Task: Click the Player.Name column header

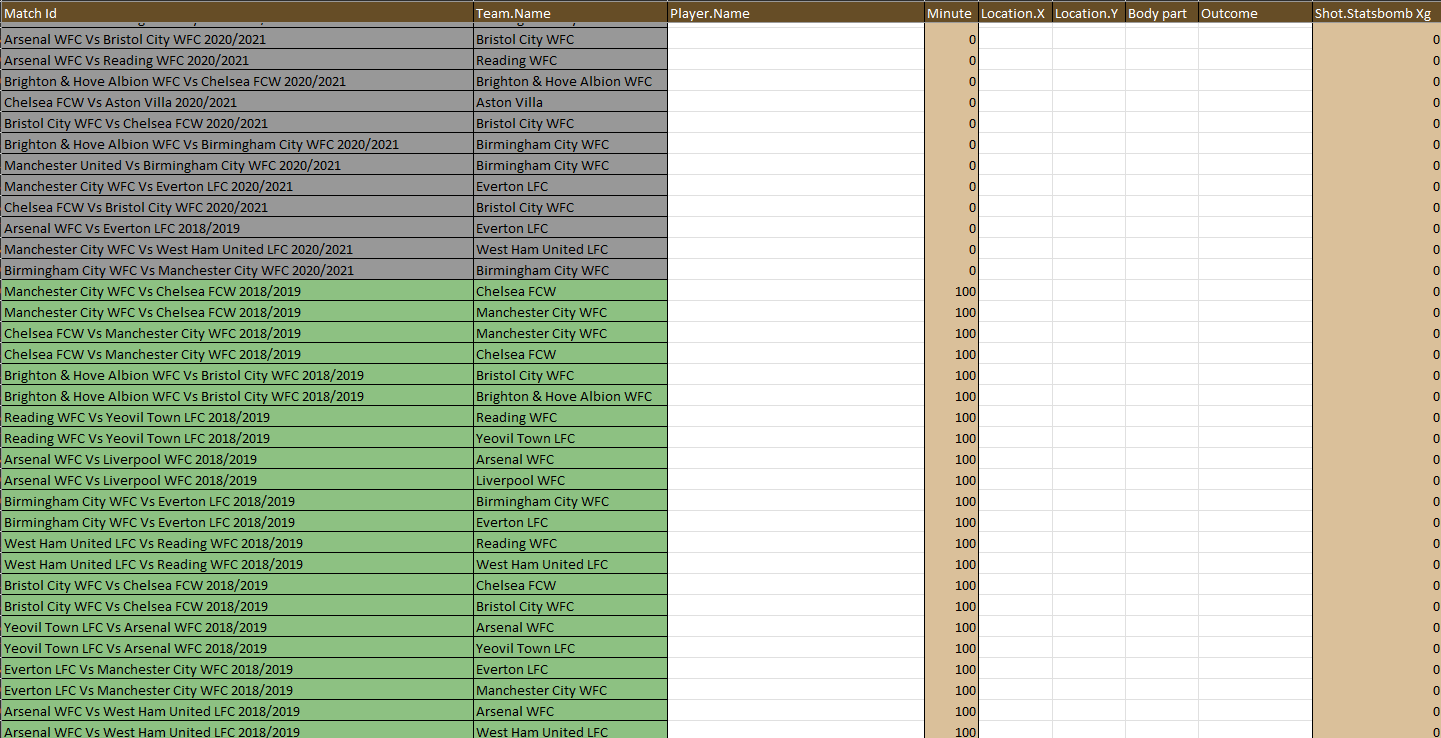Action: click(x=796, y=13)
